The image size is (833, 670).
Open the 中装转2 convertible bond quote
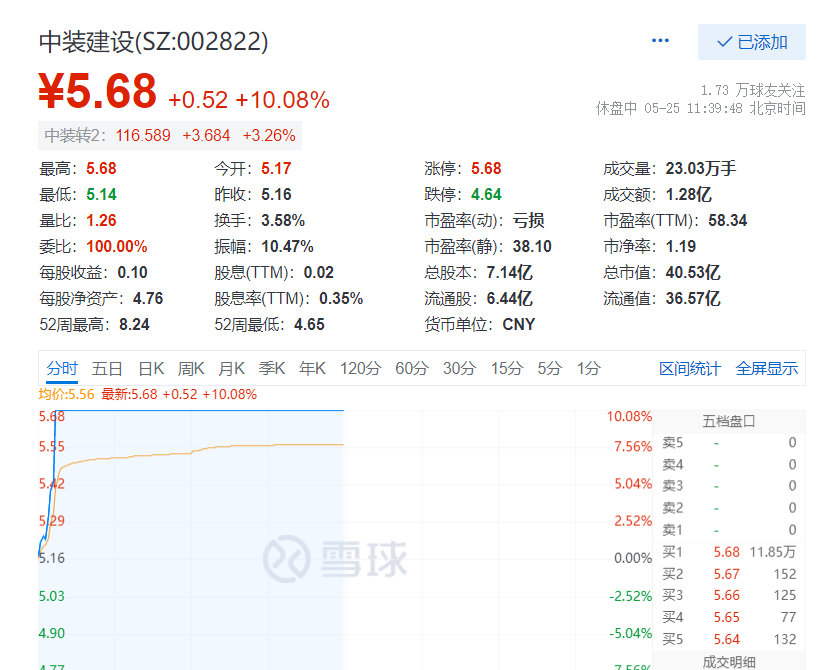[170, 135]
